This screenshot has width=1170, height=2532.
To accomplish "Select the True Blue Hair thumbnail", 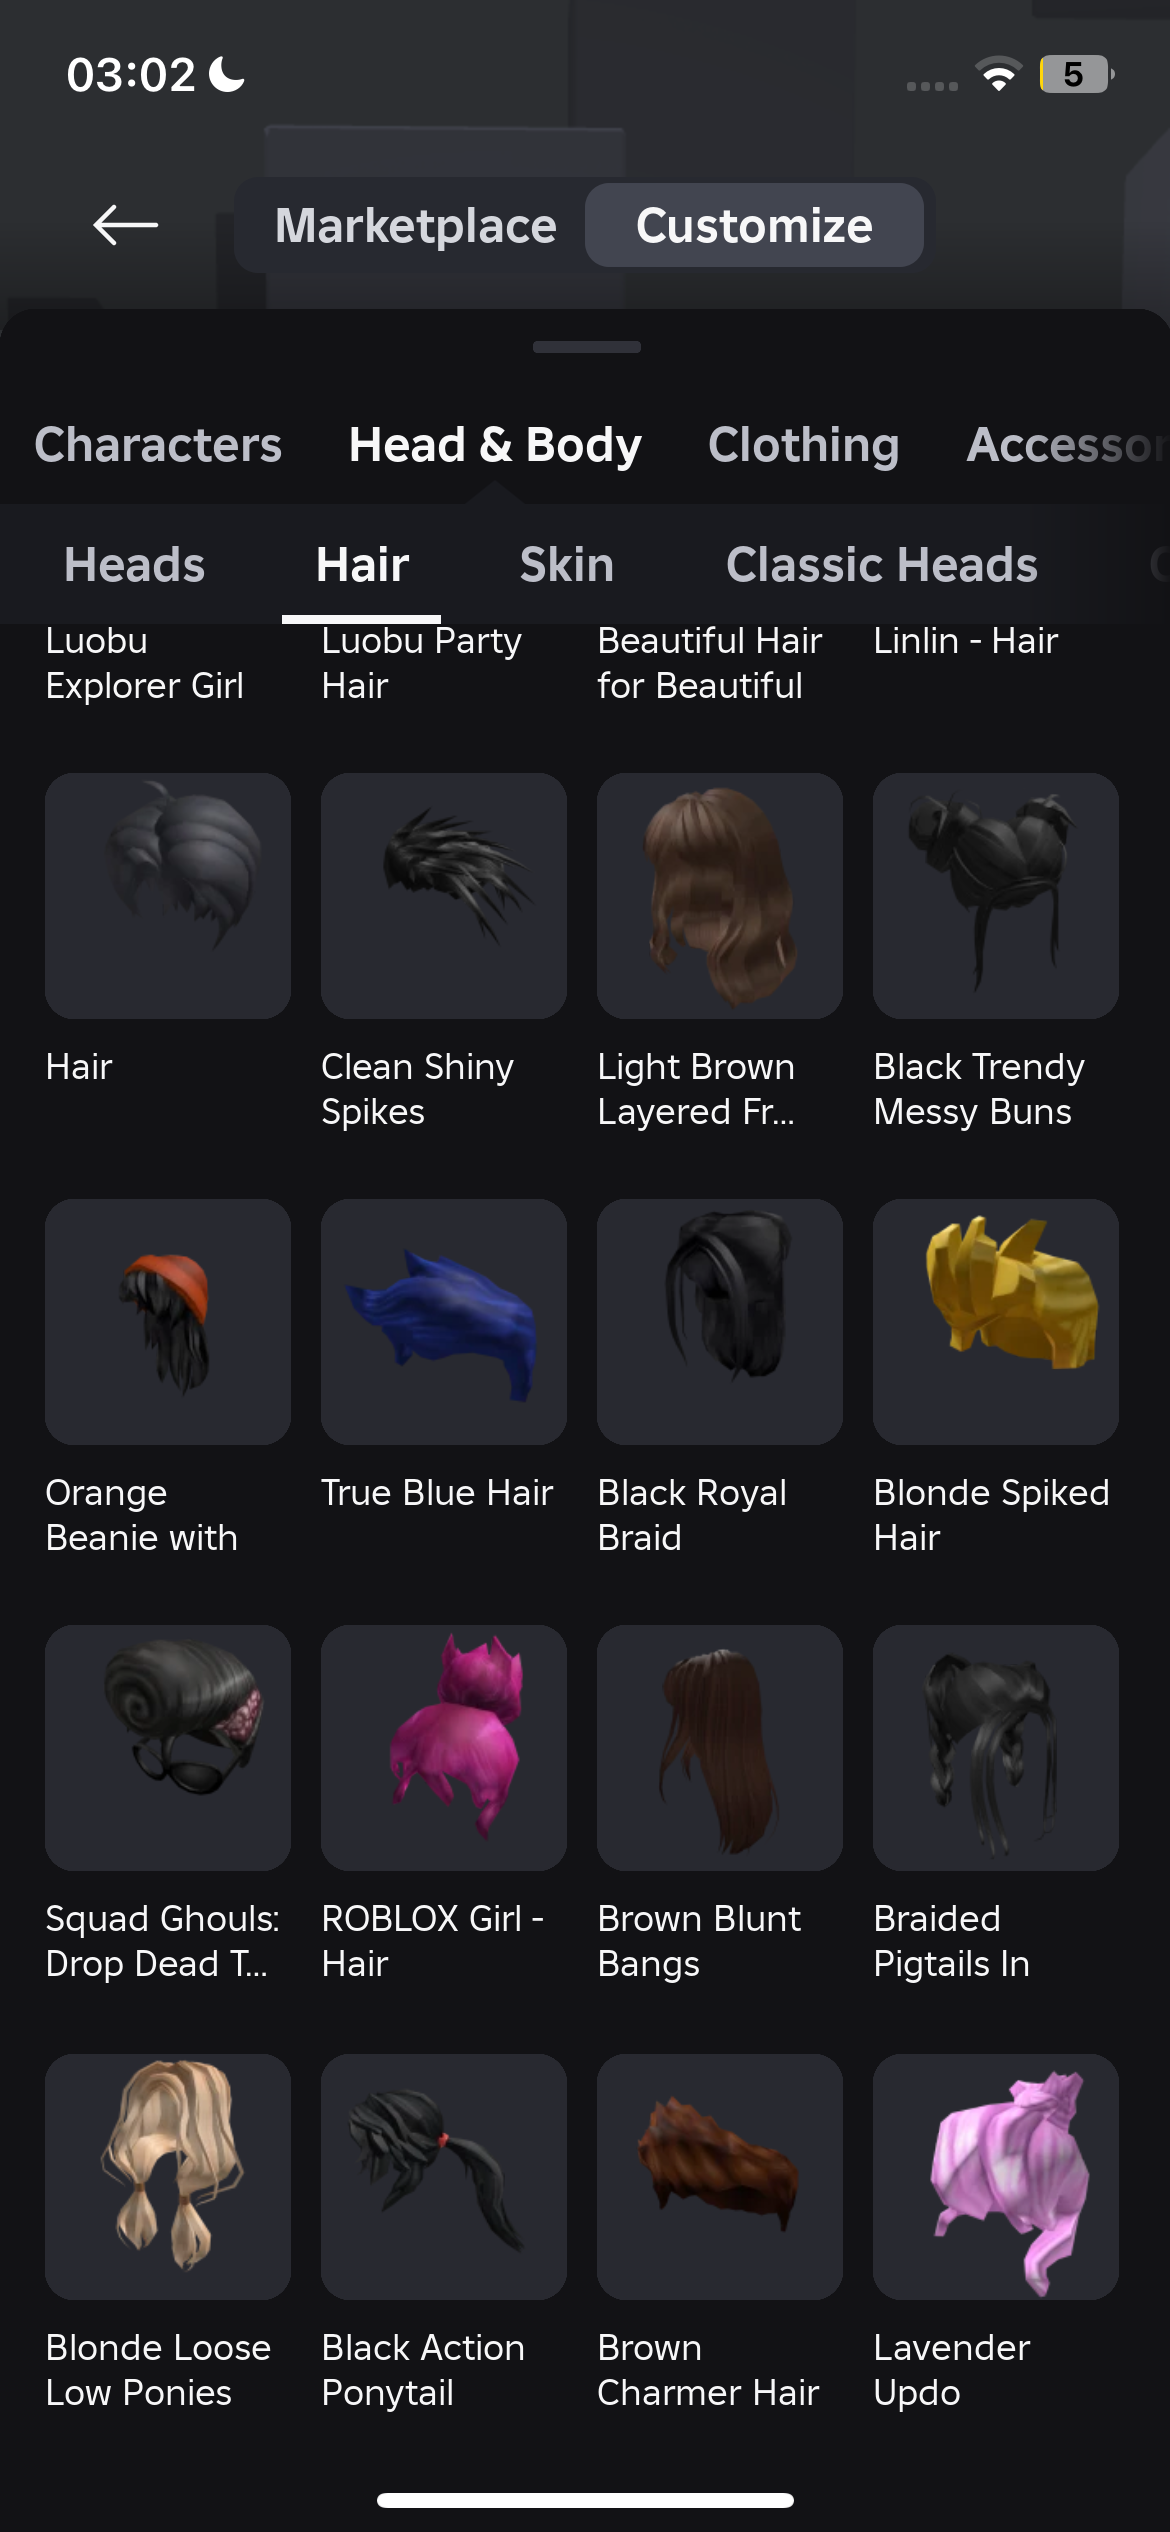I will tap(444, 1322).
